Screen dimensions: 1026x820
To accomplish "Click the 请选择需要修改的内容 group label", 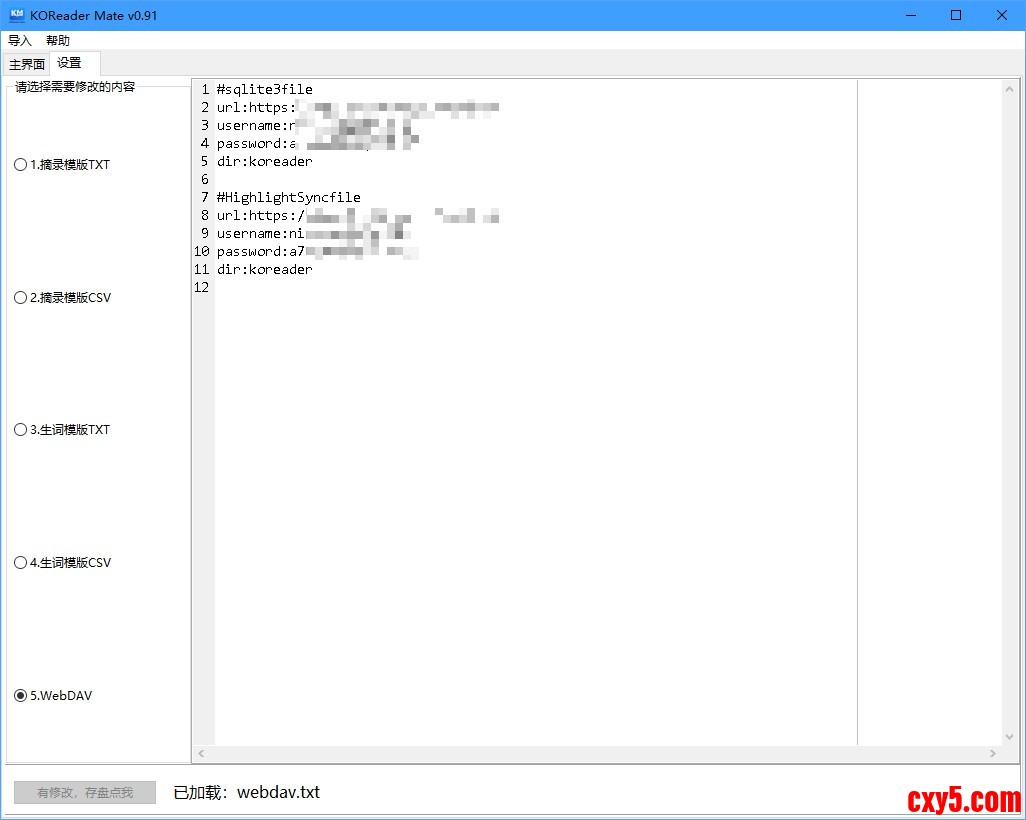I will [x=75, y=86].
